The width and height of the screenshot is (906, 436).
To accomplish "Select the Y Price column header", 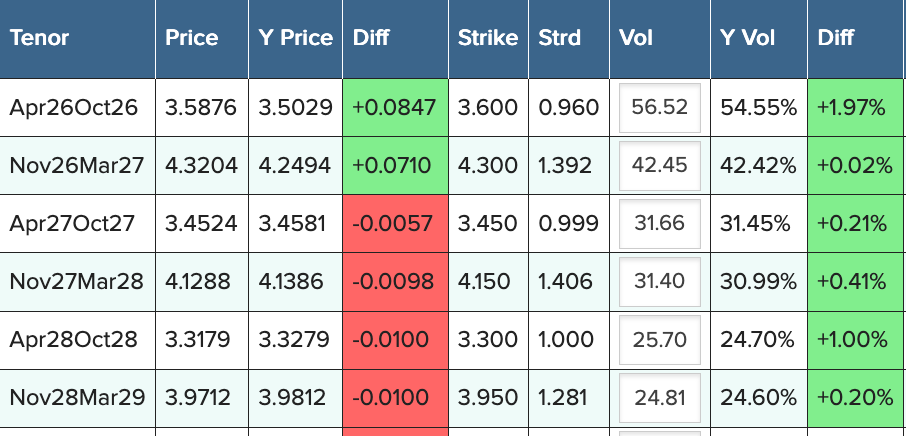I will click(x=295, y=38).
